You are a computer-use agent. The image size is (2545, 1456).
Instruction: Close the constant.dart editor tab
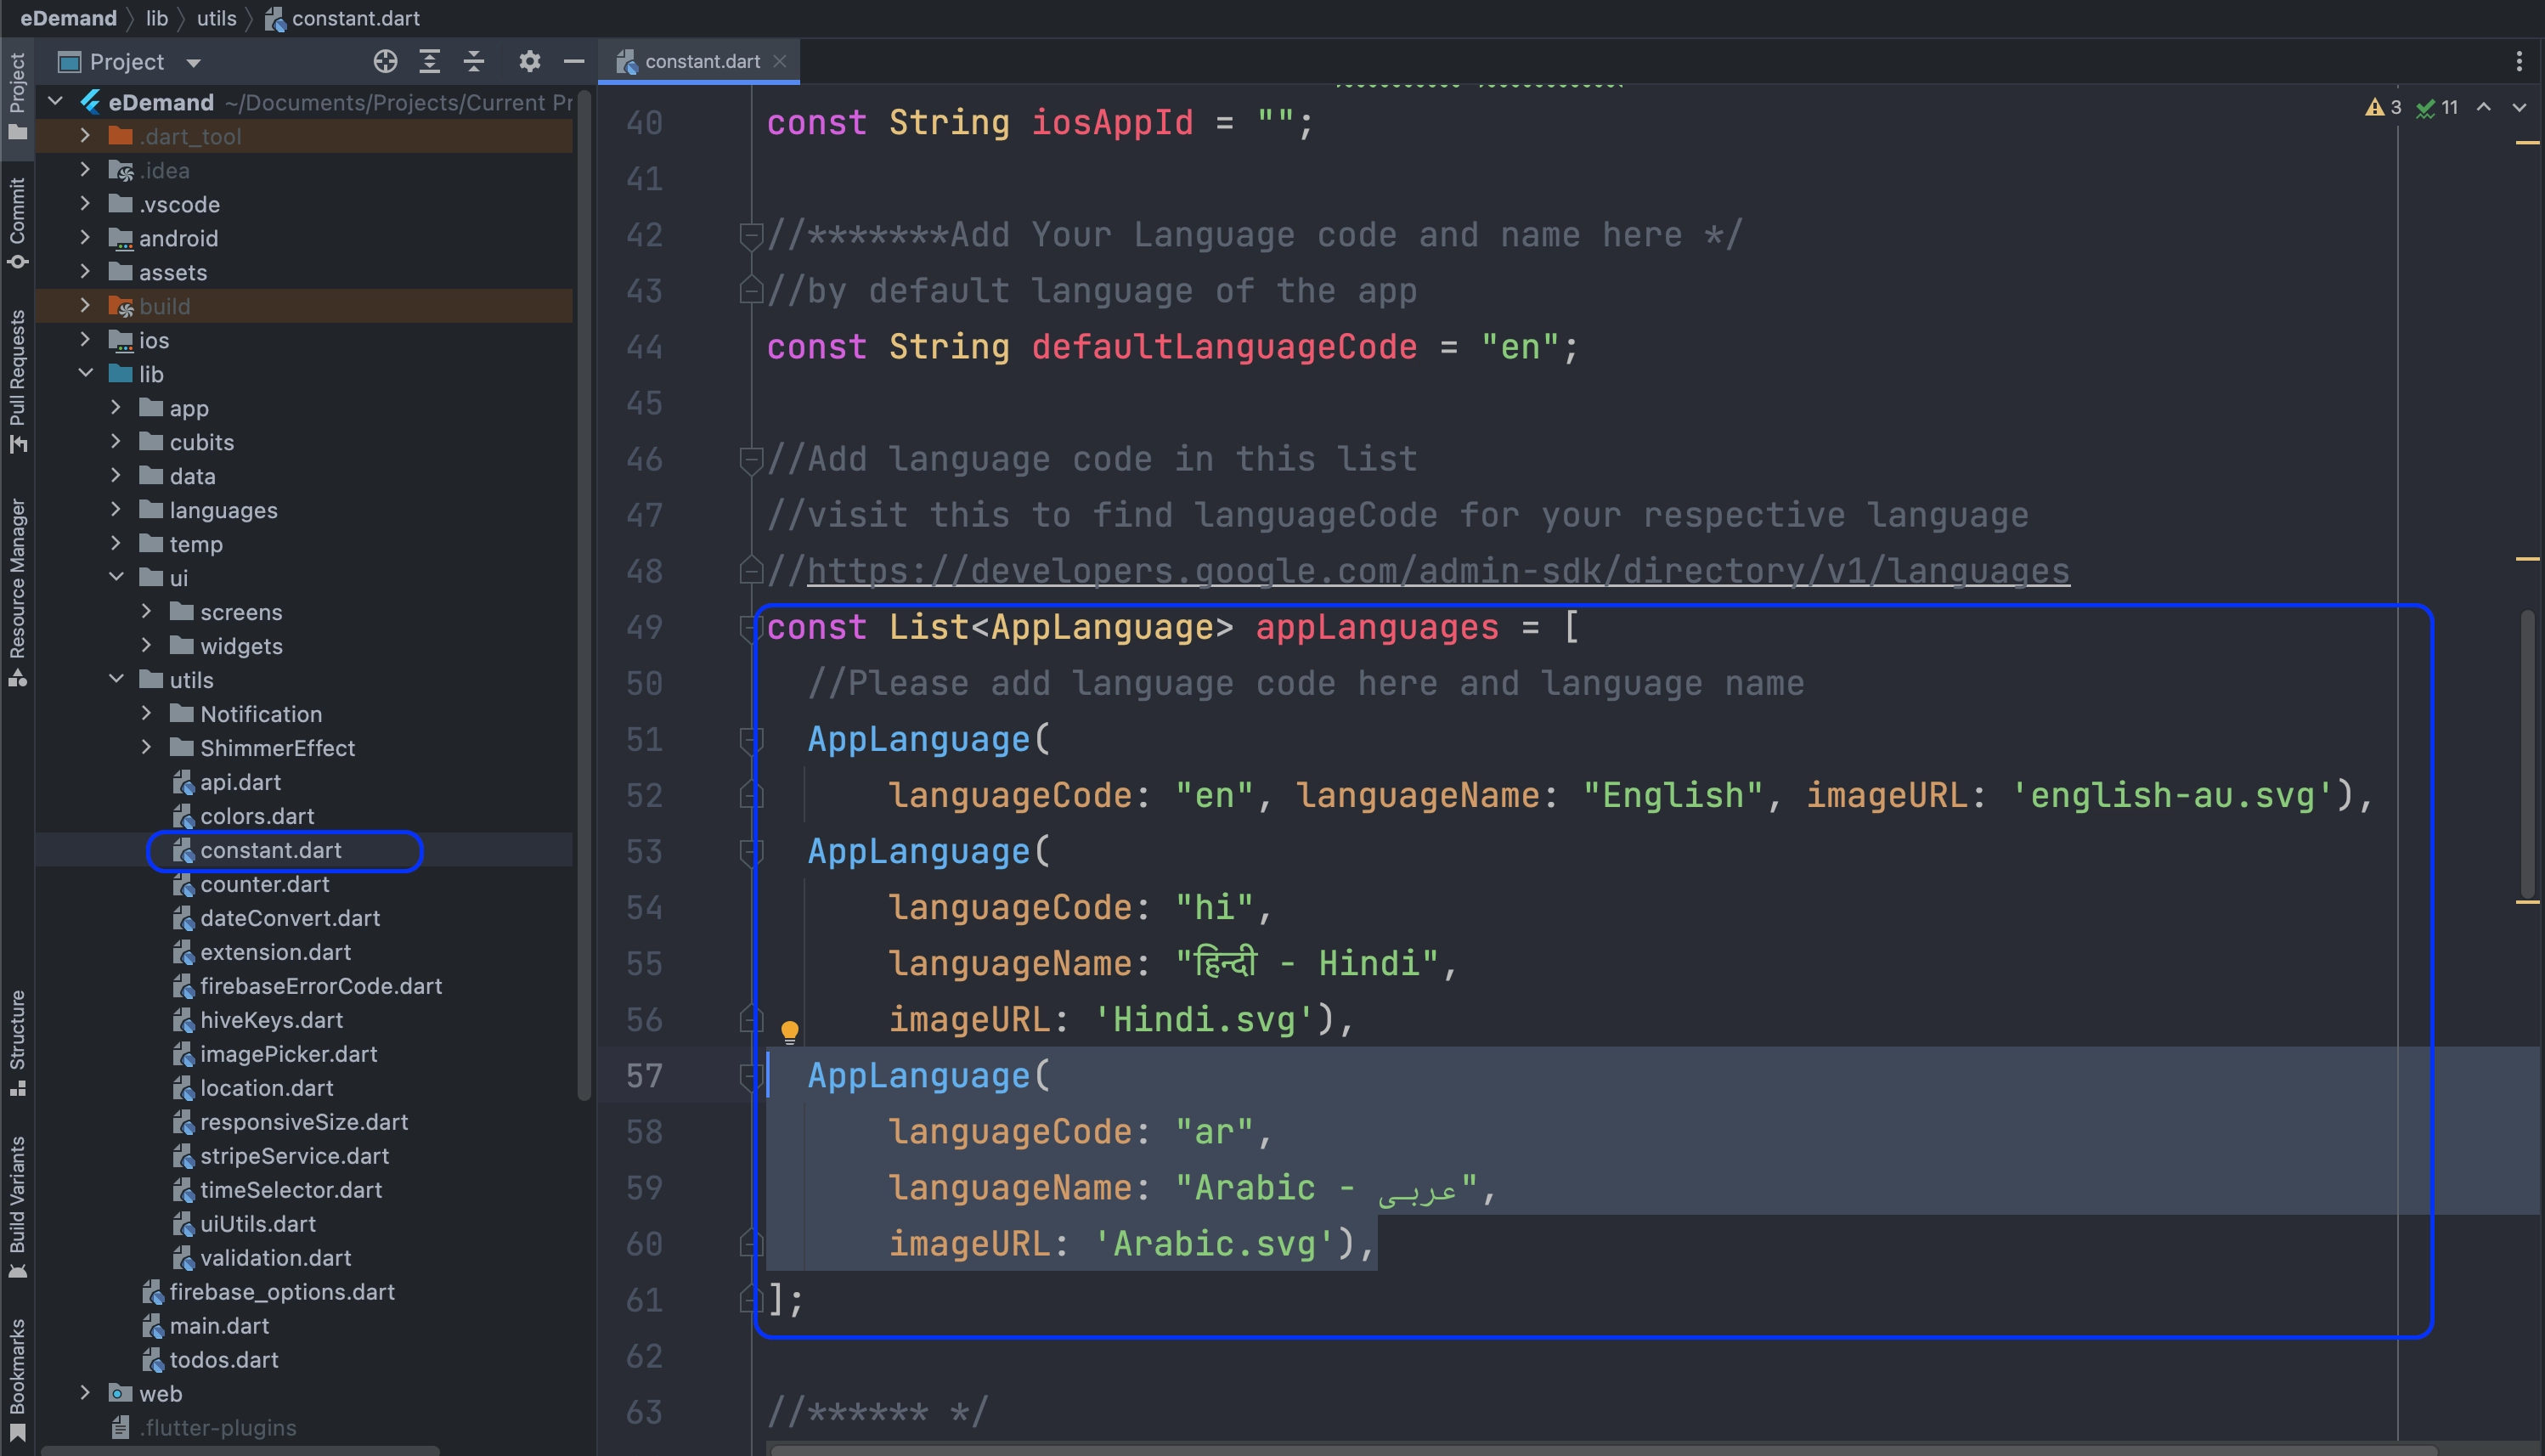point(780,62)
